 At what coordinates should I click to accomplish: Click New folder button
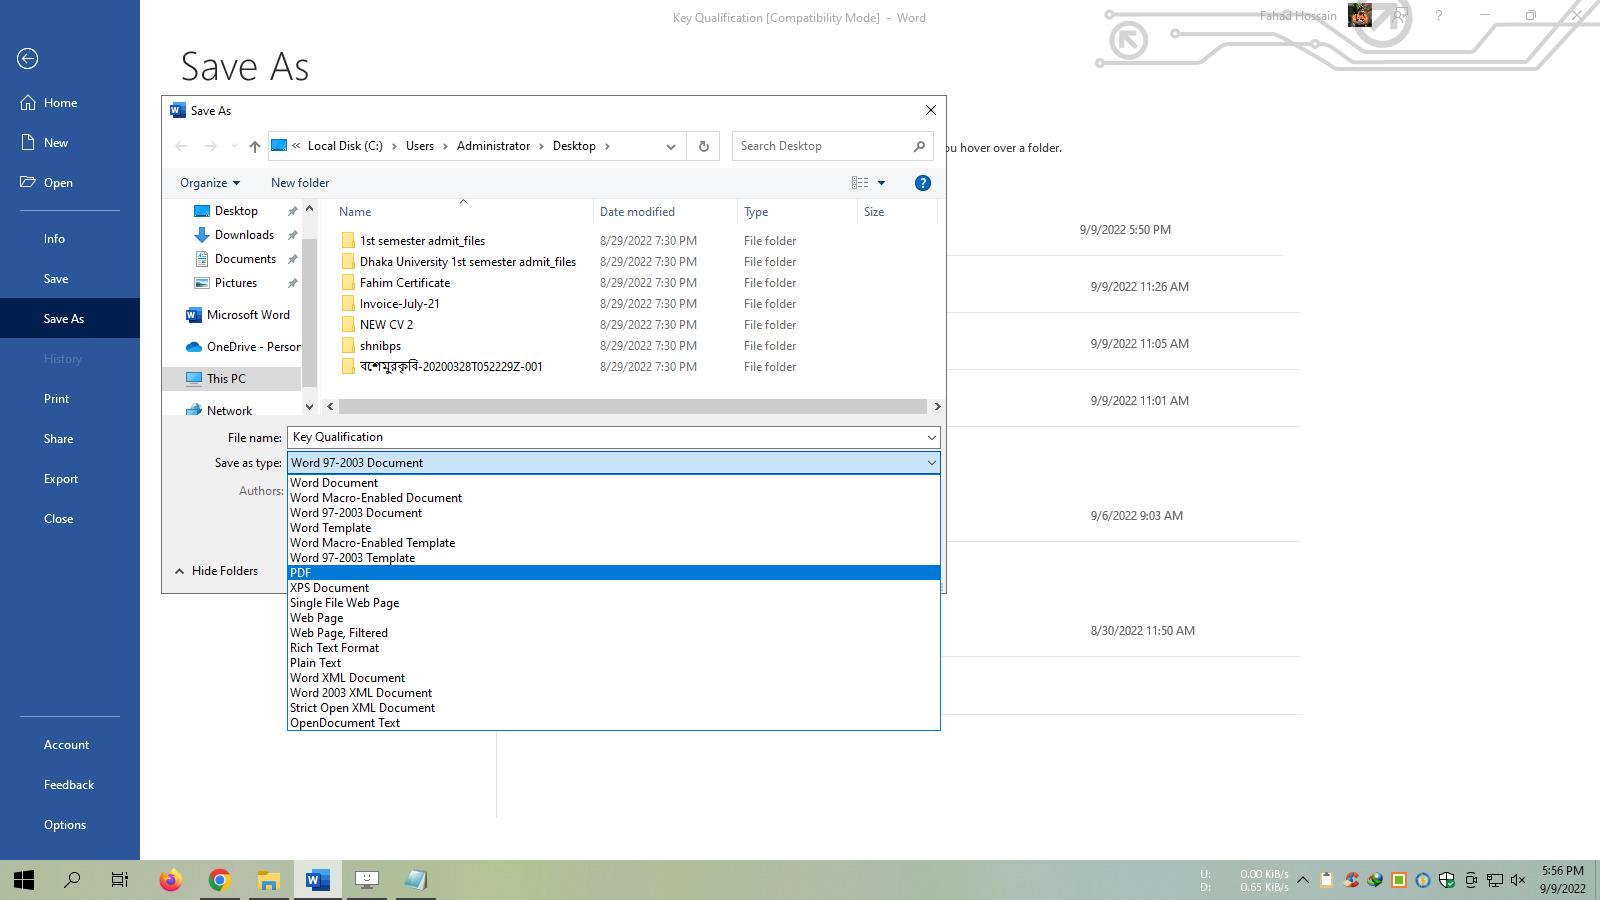coord(300,183)
